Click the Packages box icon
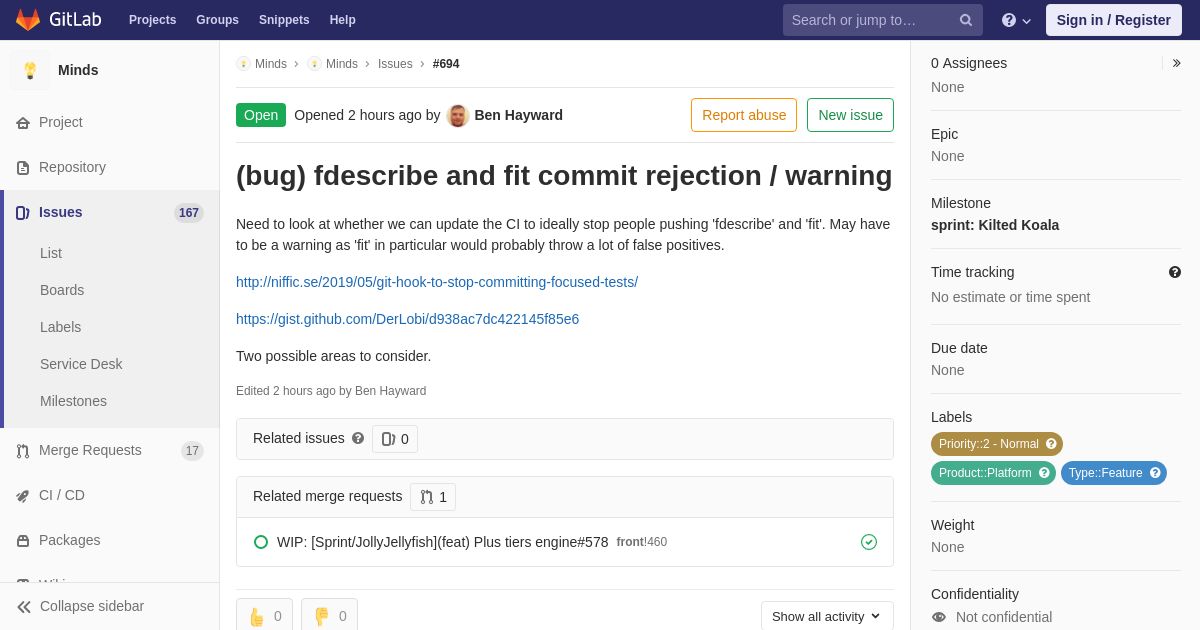Image resolution: width=1200 pixels, height=630 pixels. pos(23,541)
